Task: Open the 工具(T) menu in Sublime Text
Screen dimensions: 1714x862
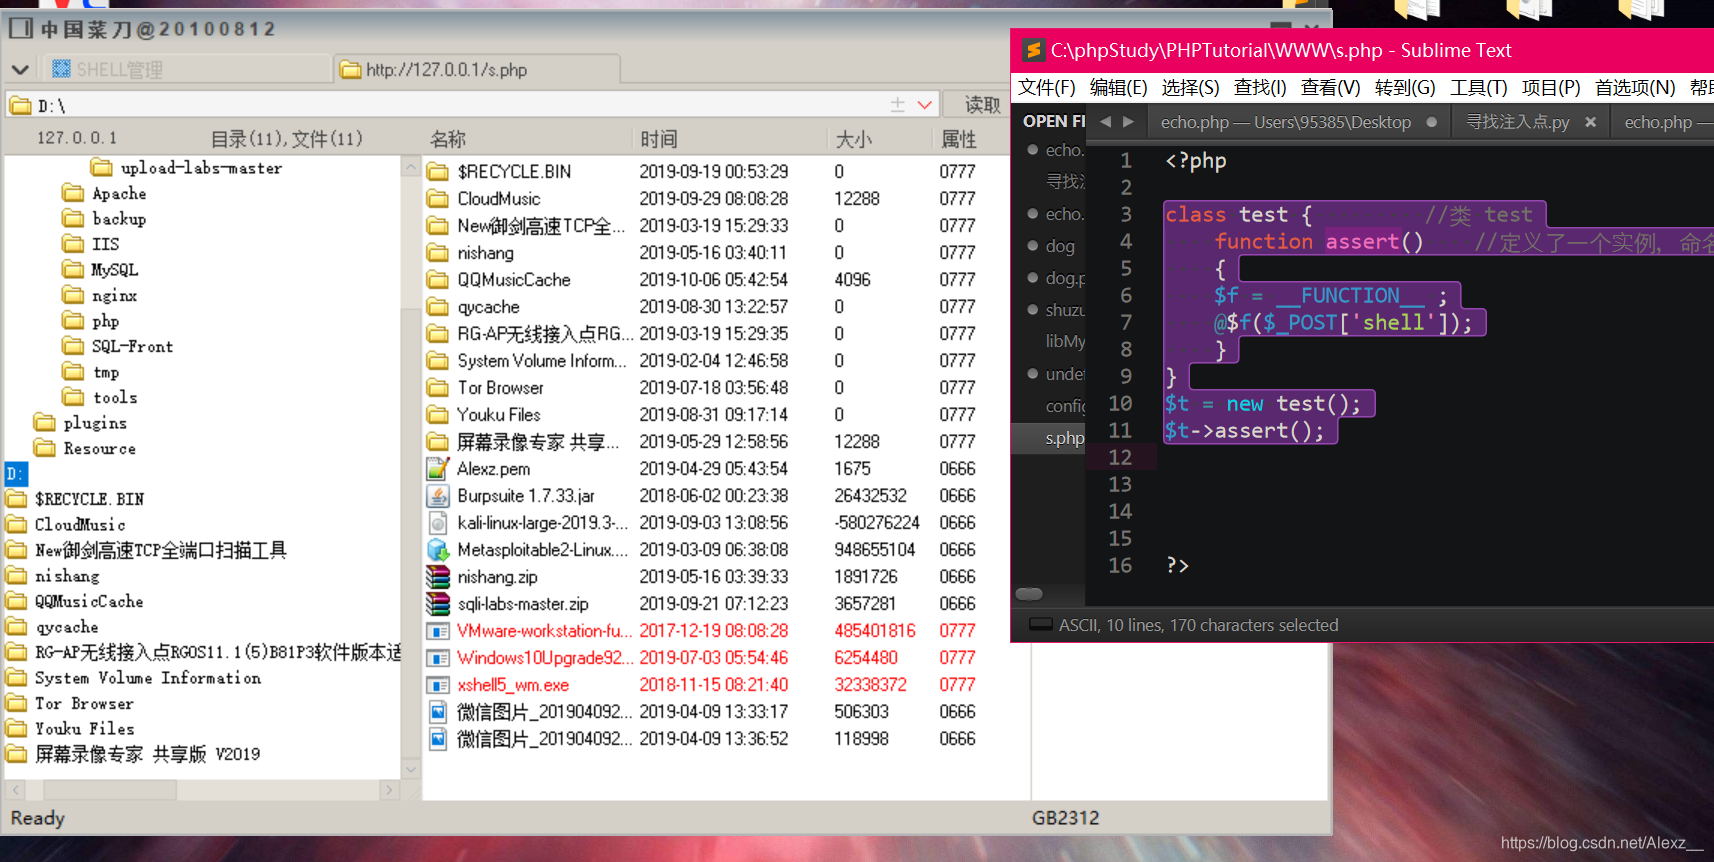Action: pyautogui.click(x=1479, y=88)
